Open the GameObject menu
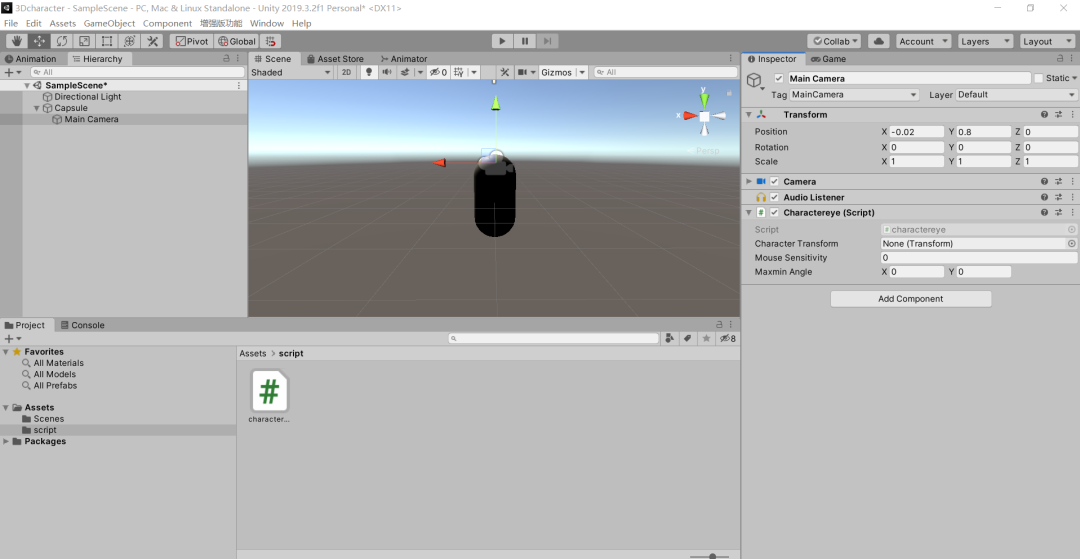 click(110, 23)
